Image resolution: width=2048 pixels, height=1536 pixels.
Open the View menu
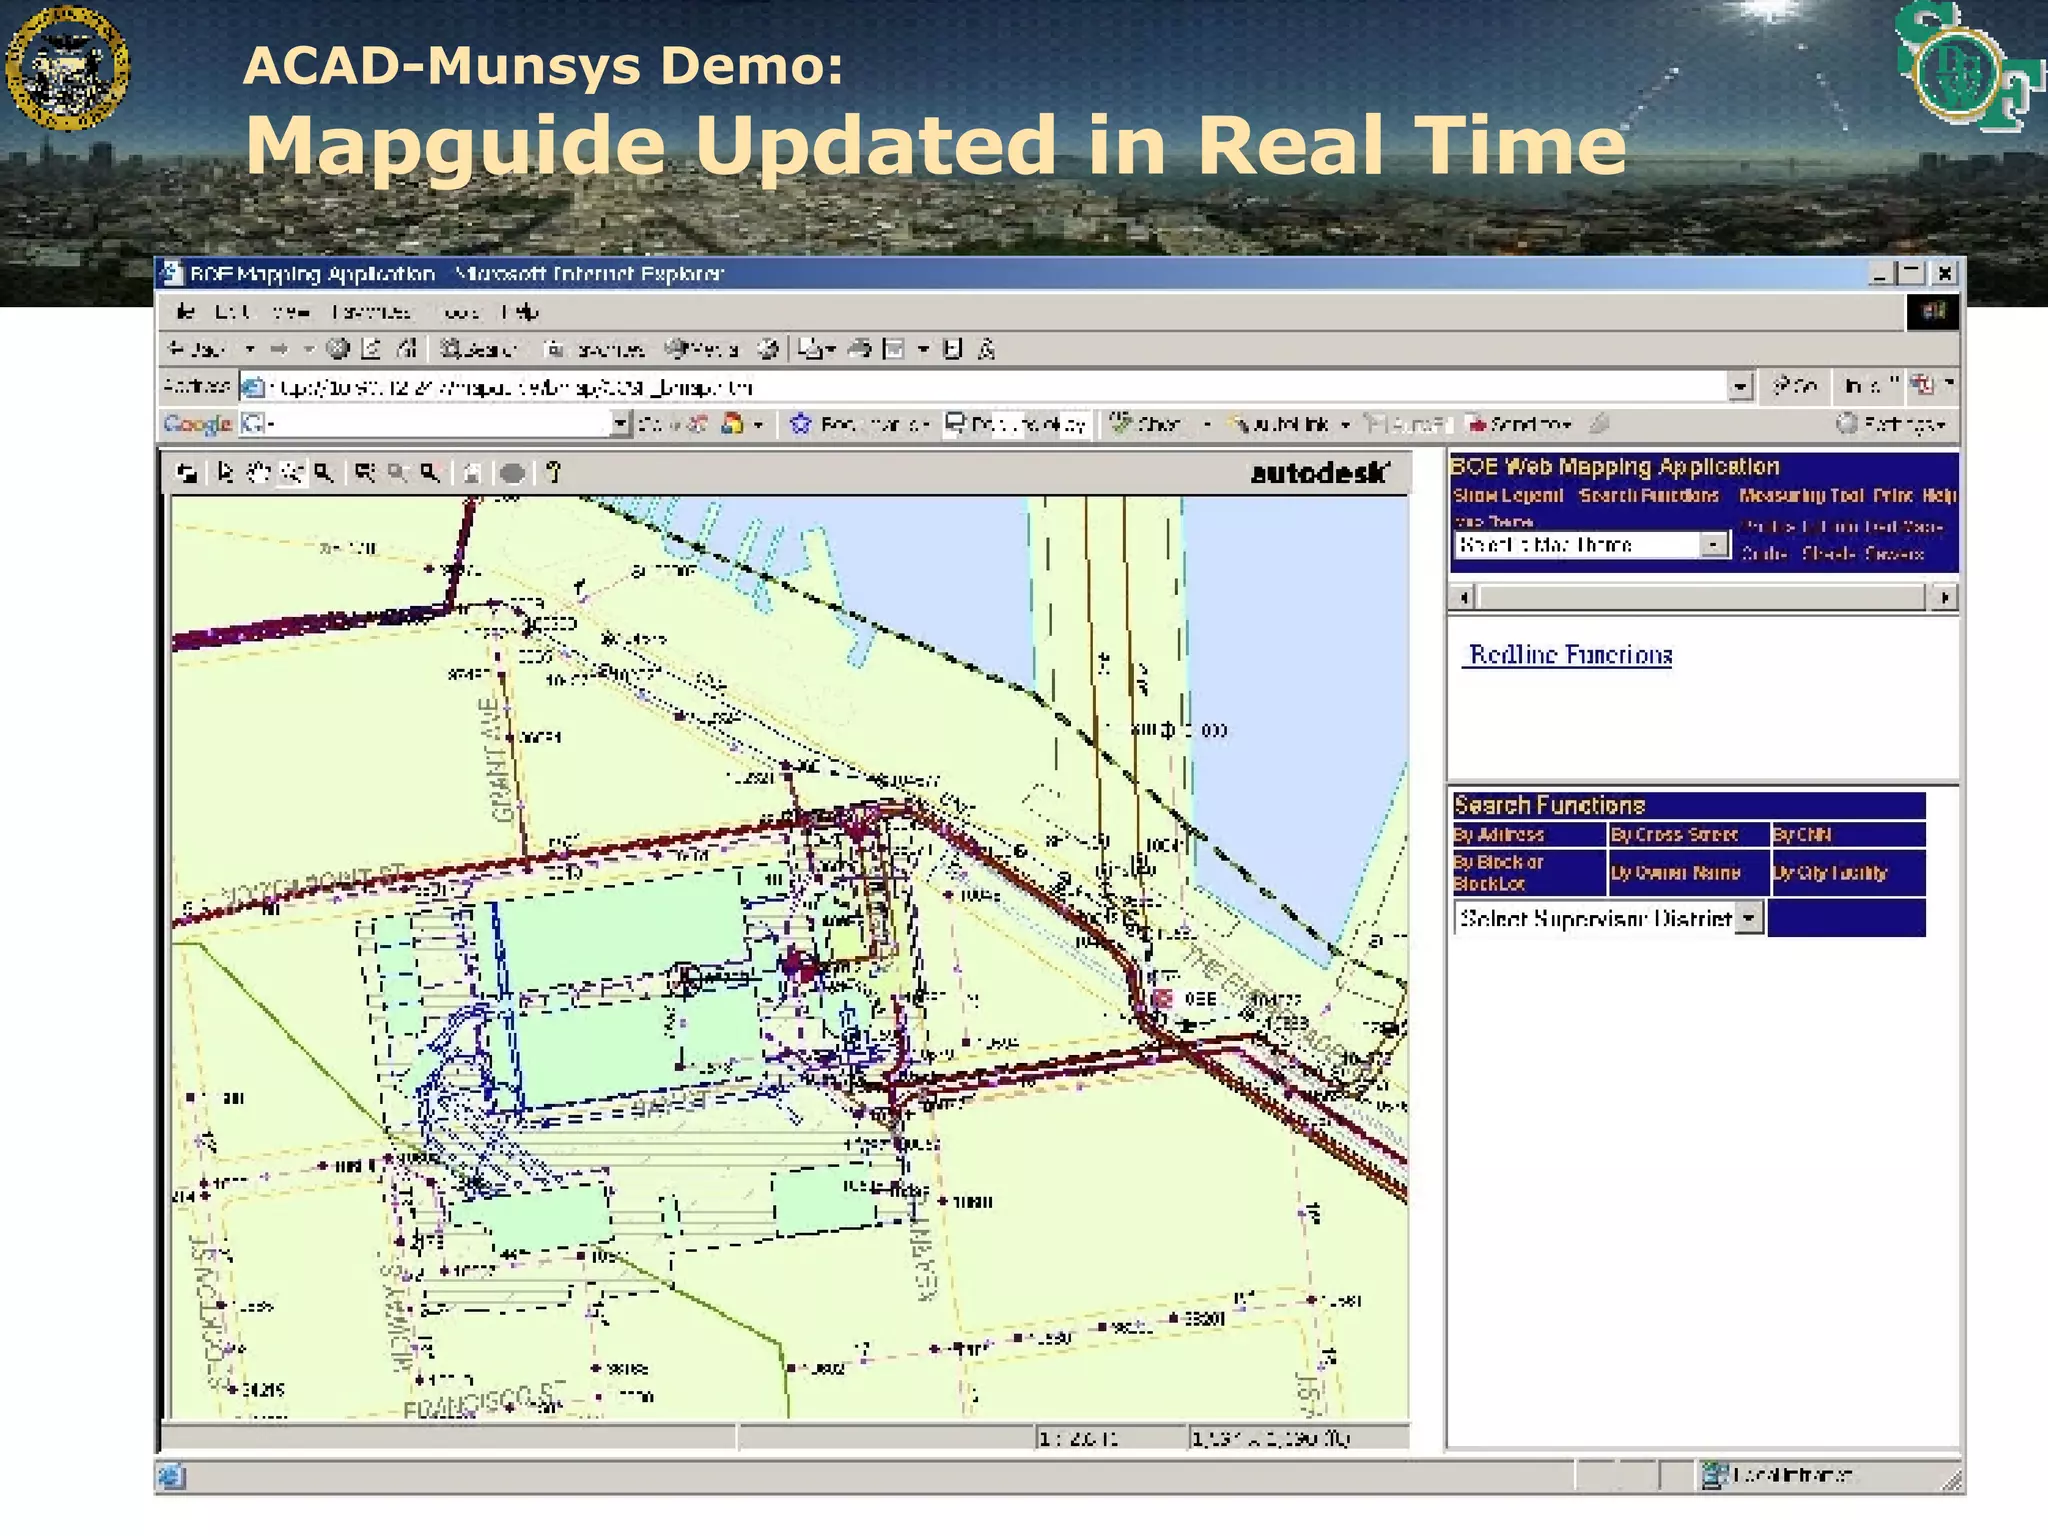coord(290,312)
